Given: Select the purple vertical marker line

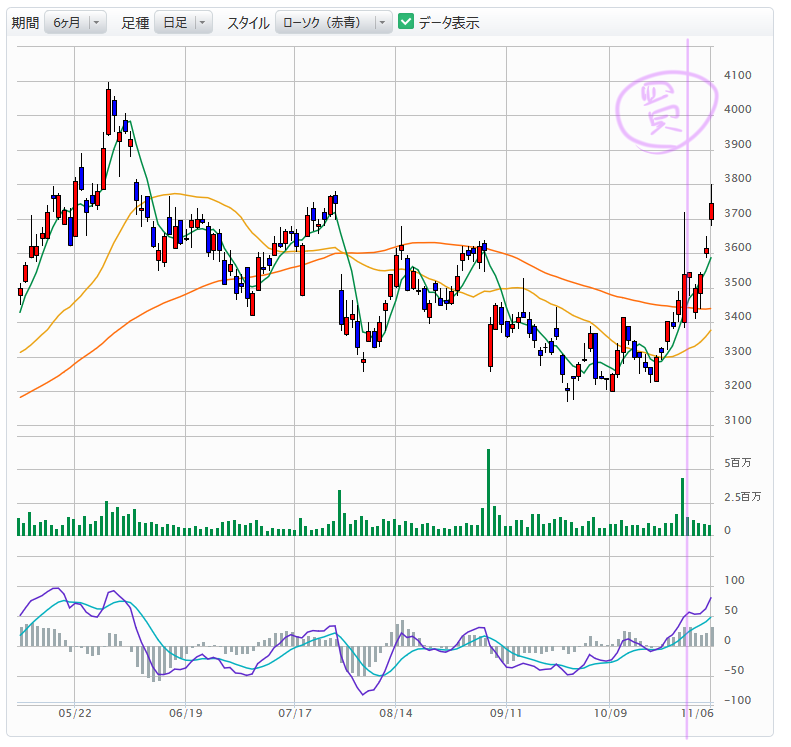Looking at the screenshot, I should [x=687, y=300].
